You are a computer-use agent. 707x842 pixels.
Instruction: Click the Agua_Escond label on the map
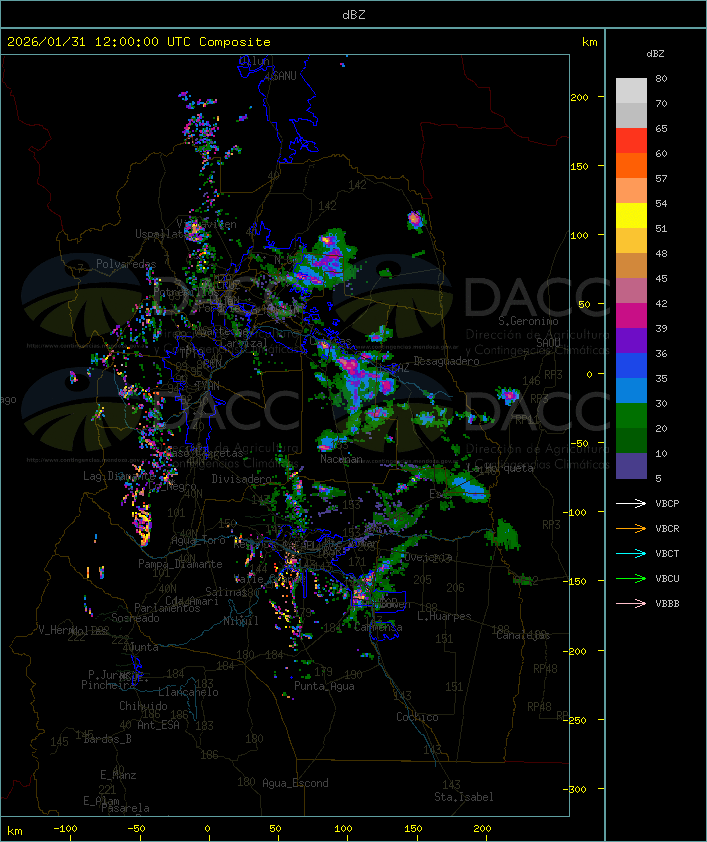tap(294, 783)
